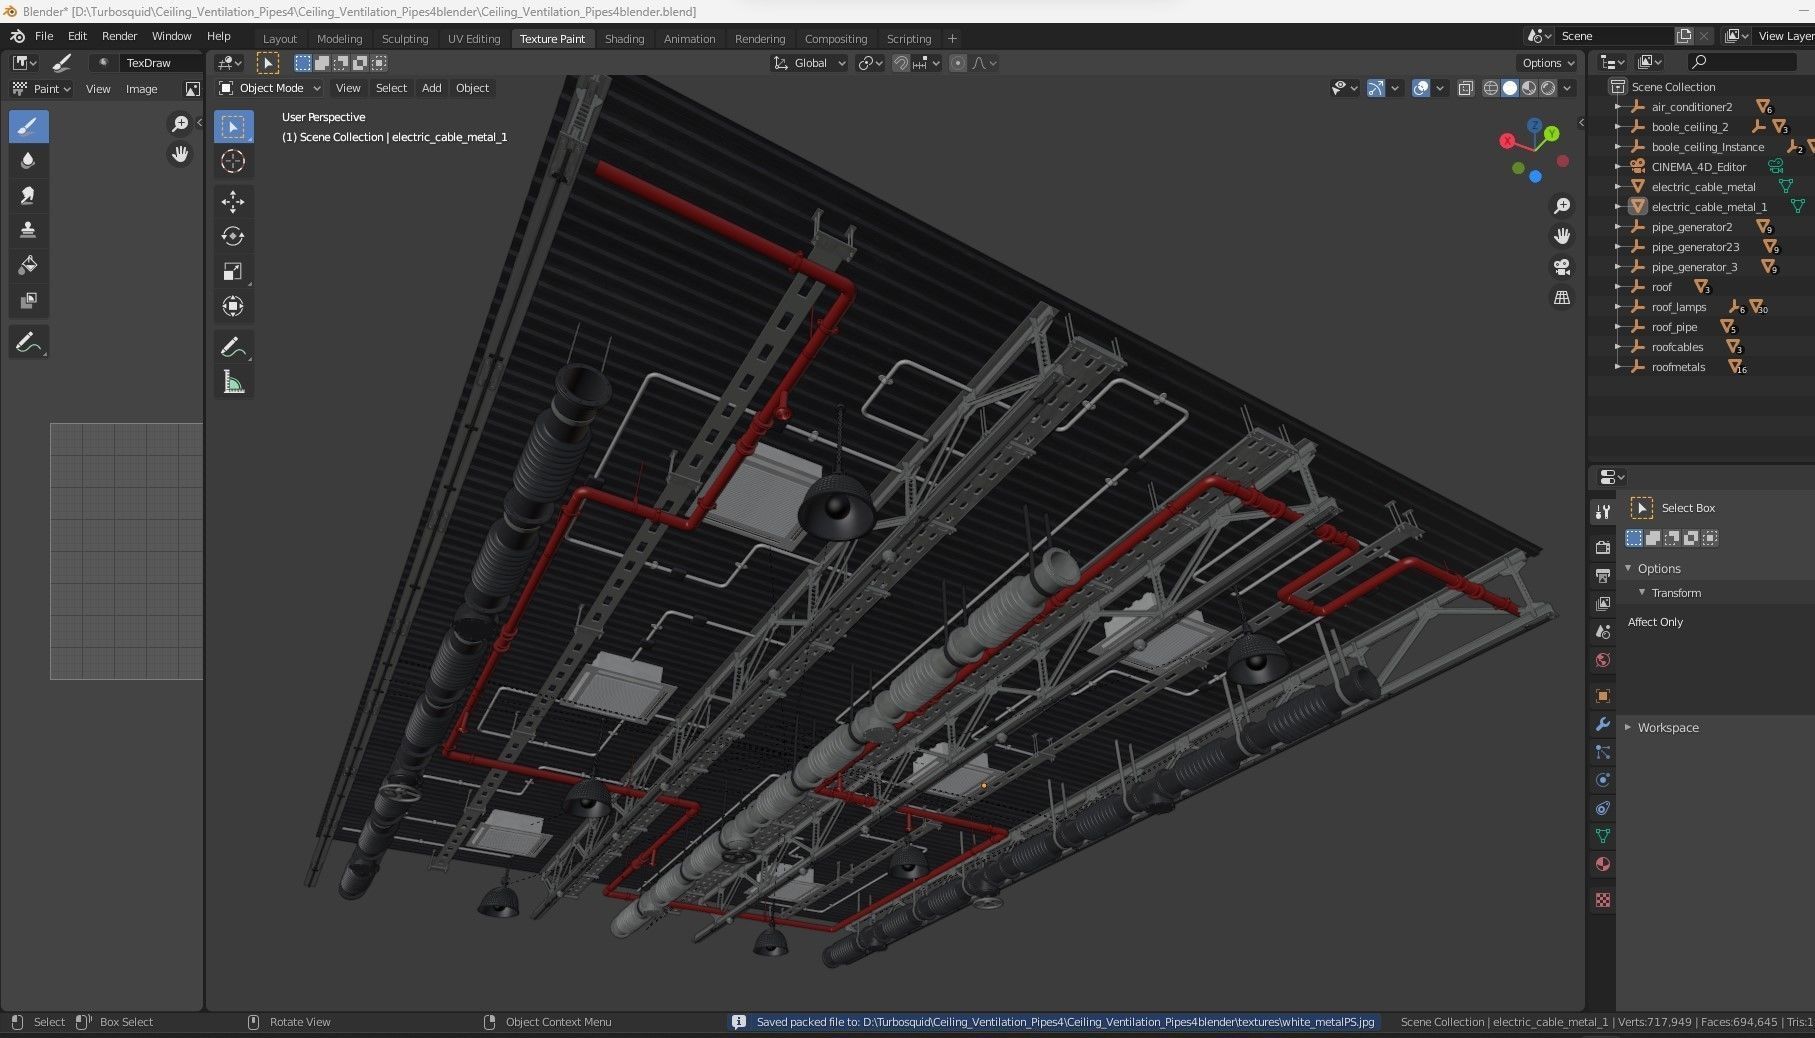Open the Physics properties tab
This screenshot has height=1038, width=1815.
[1603, 780]
